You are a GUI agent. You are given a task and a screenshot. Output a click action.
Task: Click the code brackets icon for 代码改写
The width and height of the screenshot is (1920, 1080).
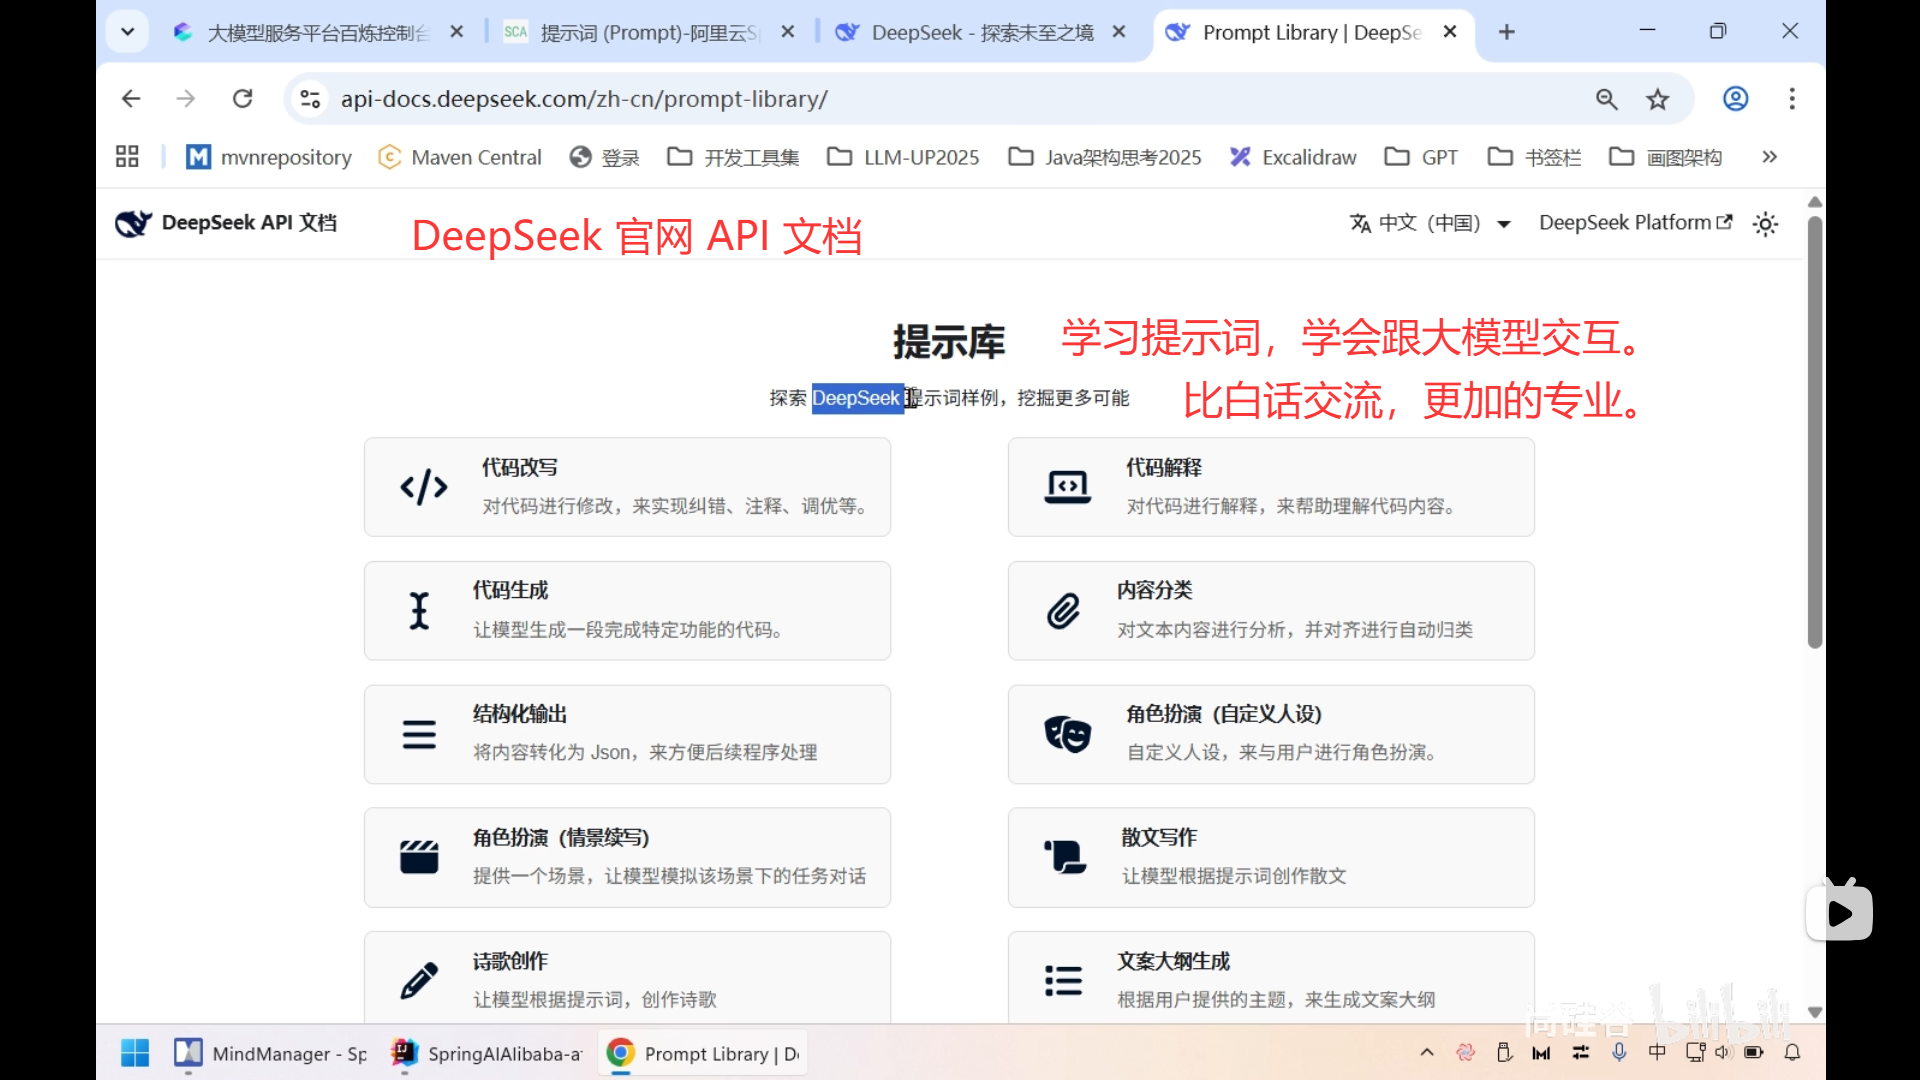coord(424,487)
